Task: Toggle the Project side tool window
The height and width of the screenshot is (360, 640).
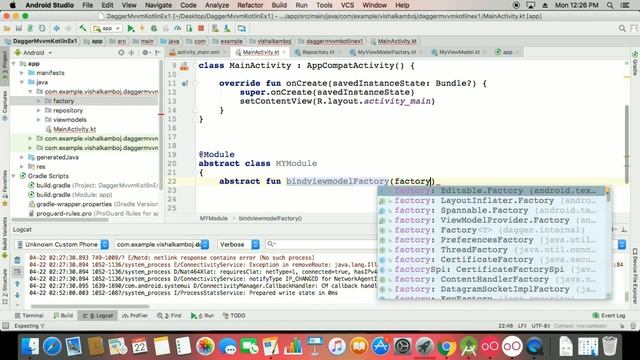Action: tap(4, 65)
